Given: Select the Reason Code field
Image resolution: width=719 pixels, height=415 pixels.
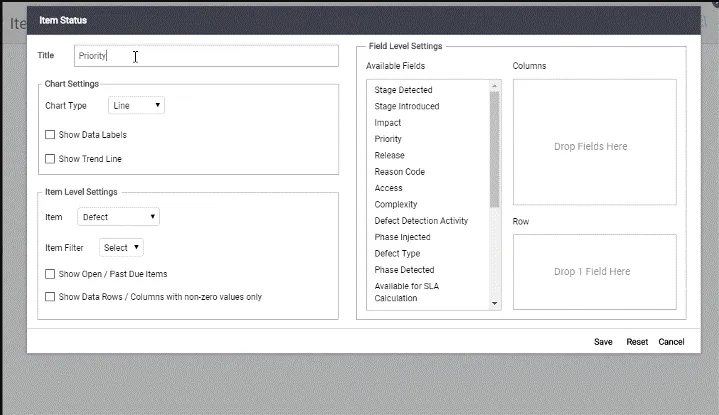Looking at the screenshot, I should (x=399, y=172).
